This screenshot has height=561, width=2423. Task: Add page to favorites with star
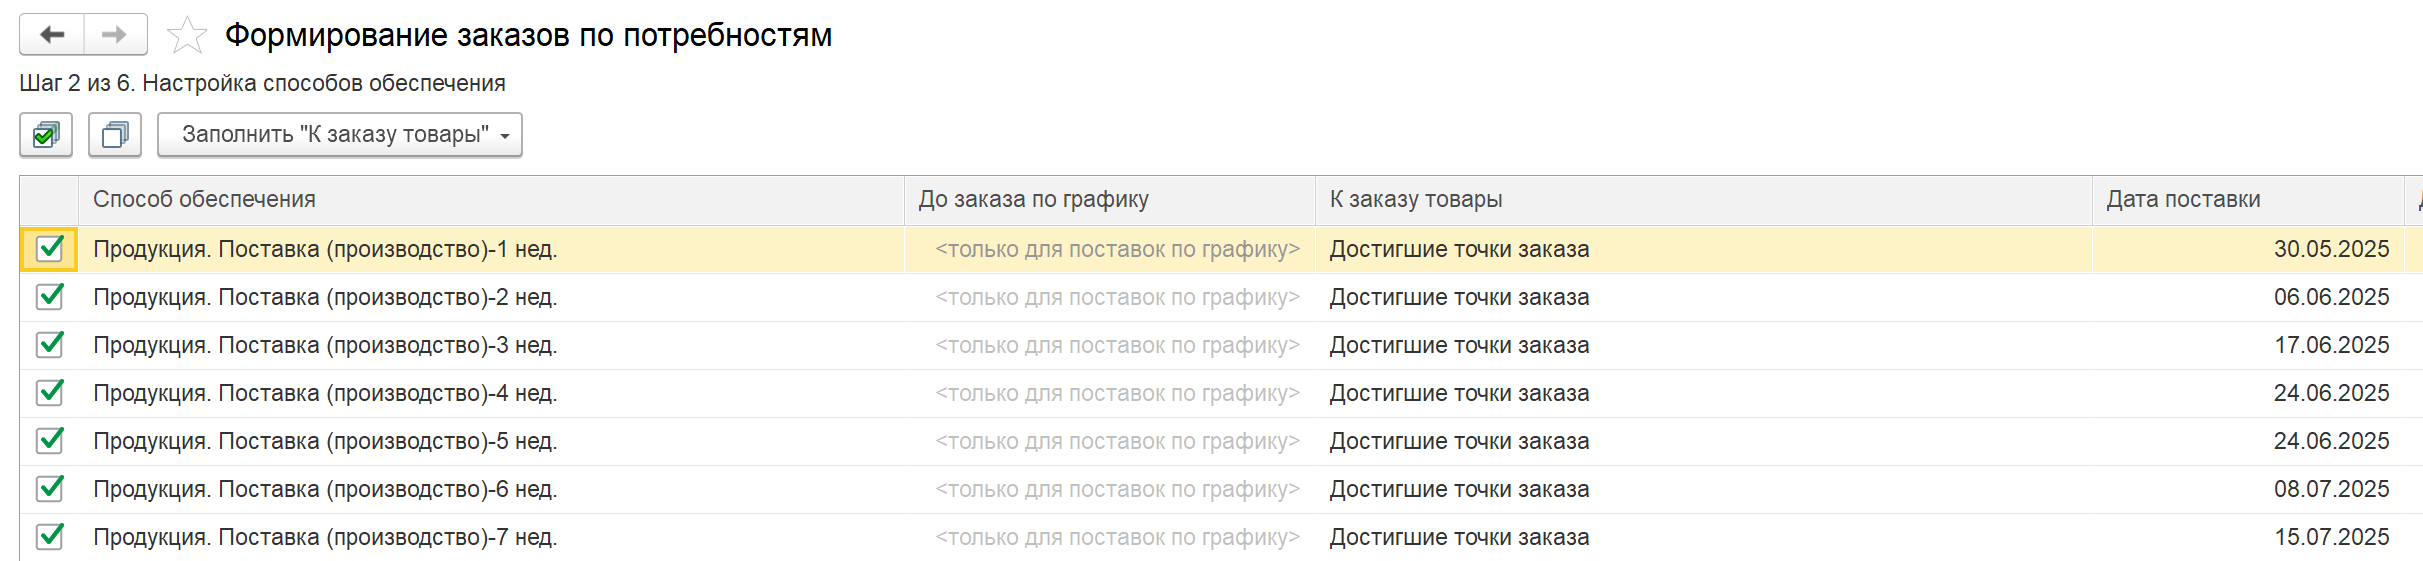pos(186,36)
